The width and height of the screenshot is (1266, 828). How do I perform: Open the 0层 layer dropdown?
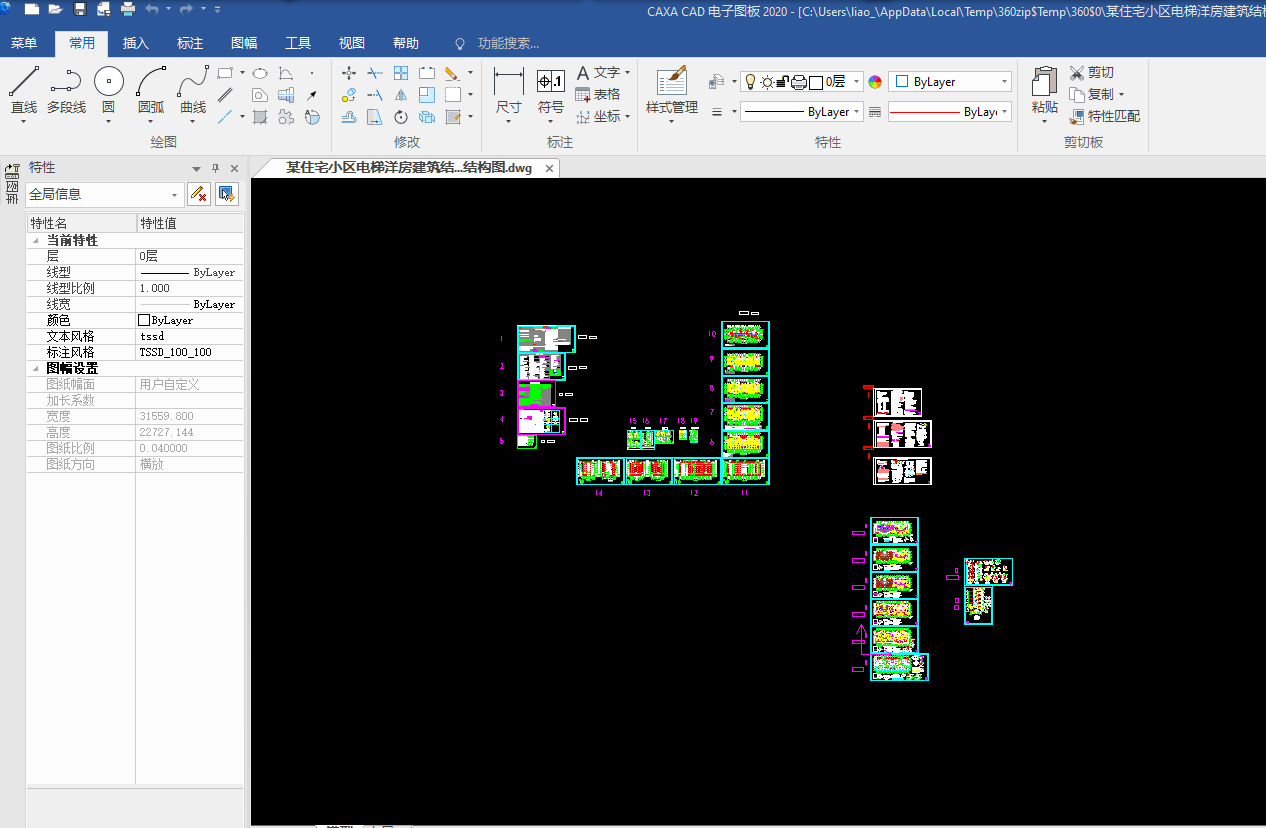pos(855,82)
